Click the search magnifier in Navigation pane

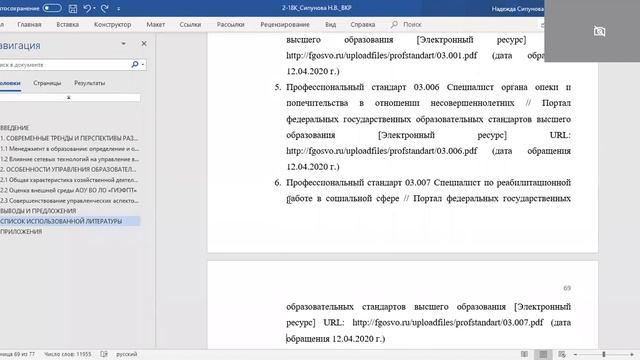(x=135, y=64)
